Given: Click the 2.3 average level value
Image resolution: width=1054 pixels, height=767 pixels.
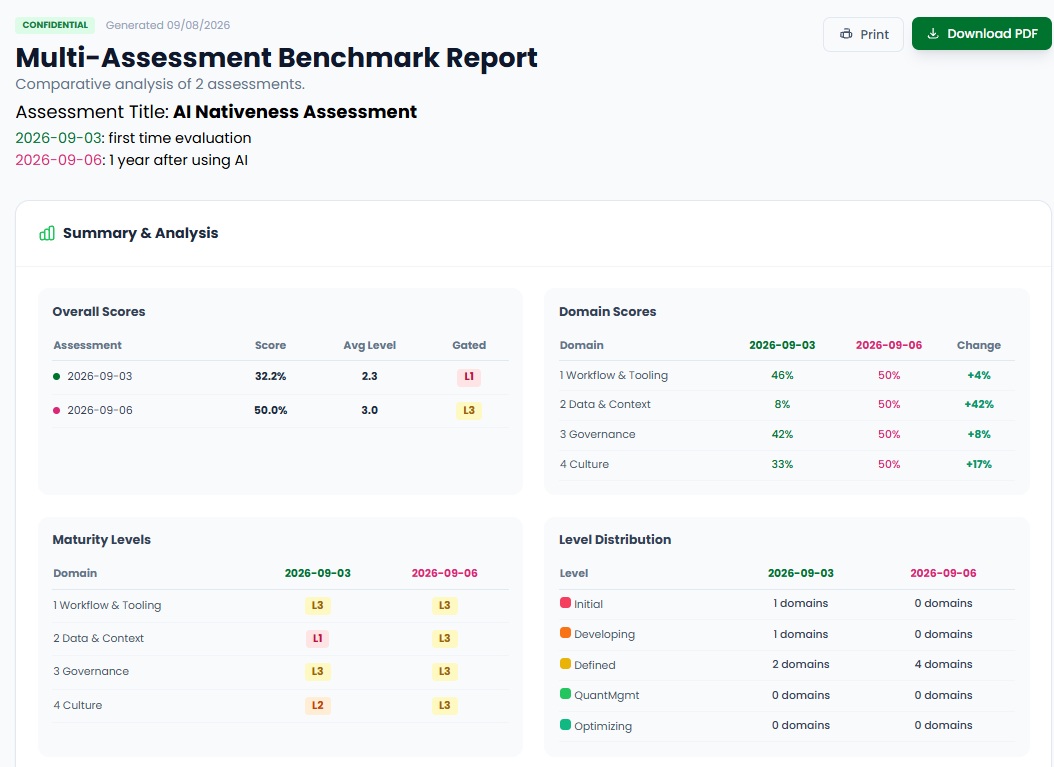Looking at the screenshot, I should 369,376.
